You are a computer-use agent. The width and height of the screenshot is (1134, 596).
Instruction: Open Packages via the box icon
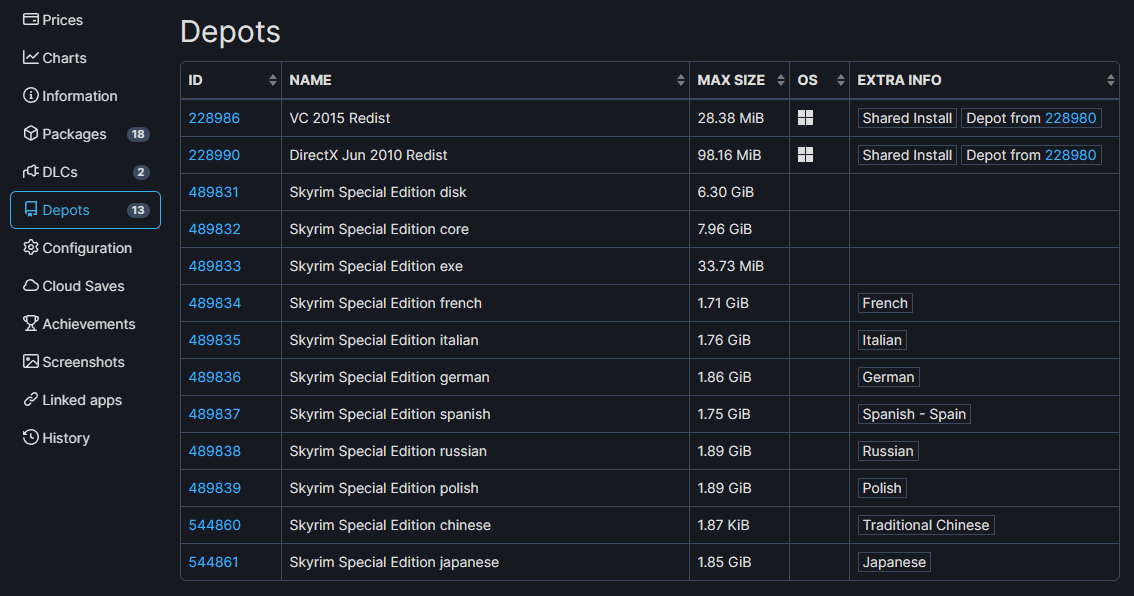coord(30,133)
